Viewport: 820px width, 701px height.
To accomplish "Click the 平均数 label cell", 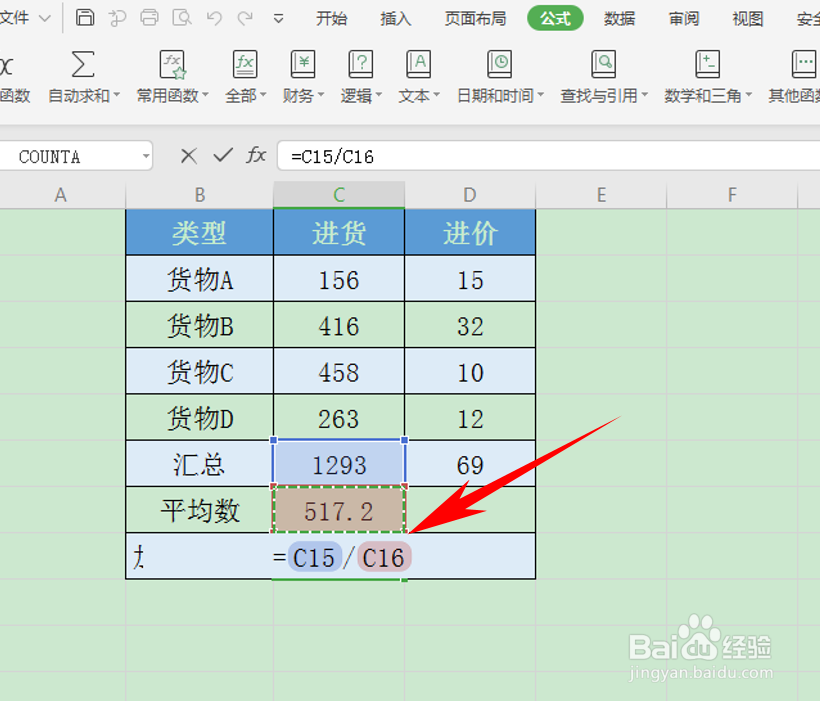I will tap(199, 510).
